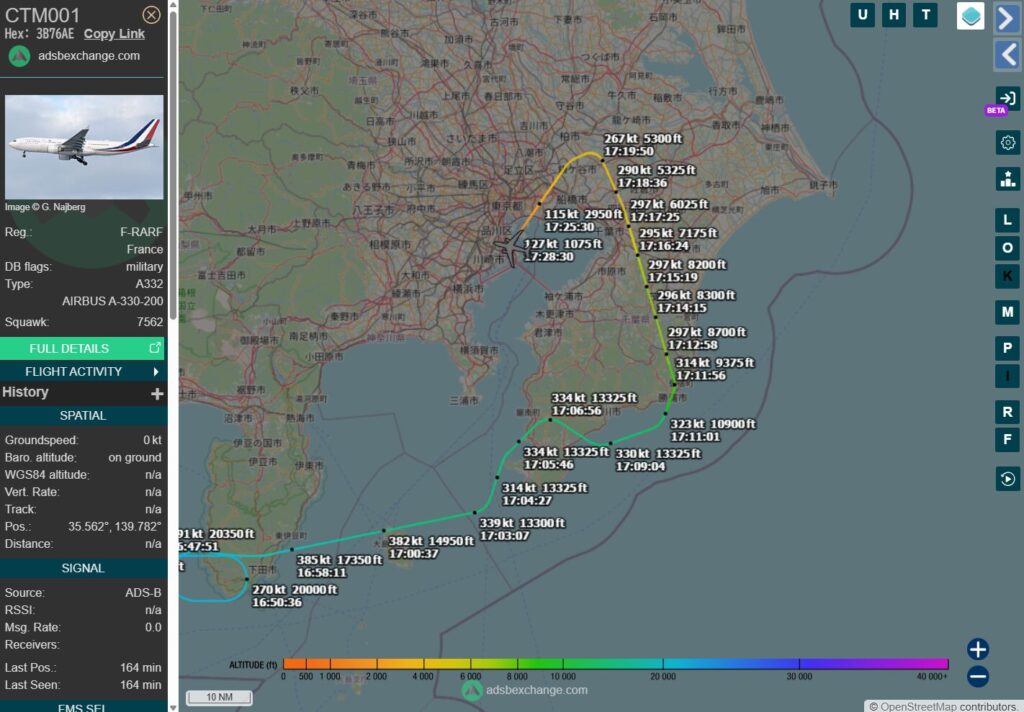The width and height of the screenshot is (1024, 712).
Task: Toggle the U button at top
Action: point(862,15)
